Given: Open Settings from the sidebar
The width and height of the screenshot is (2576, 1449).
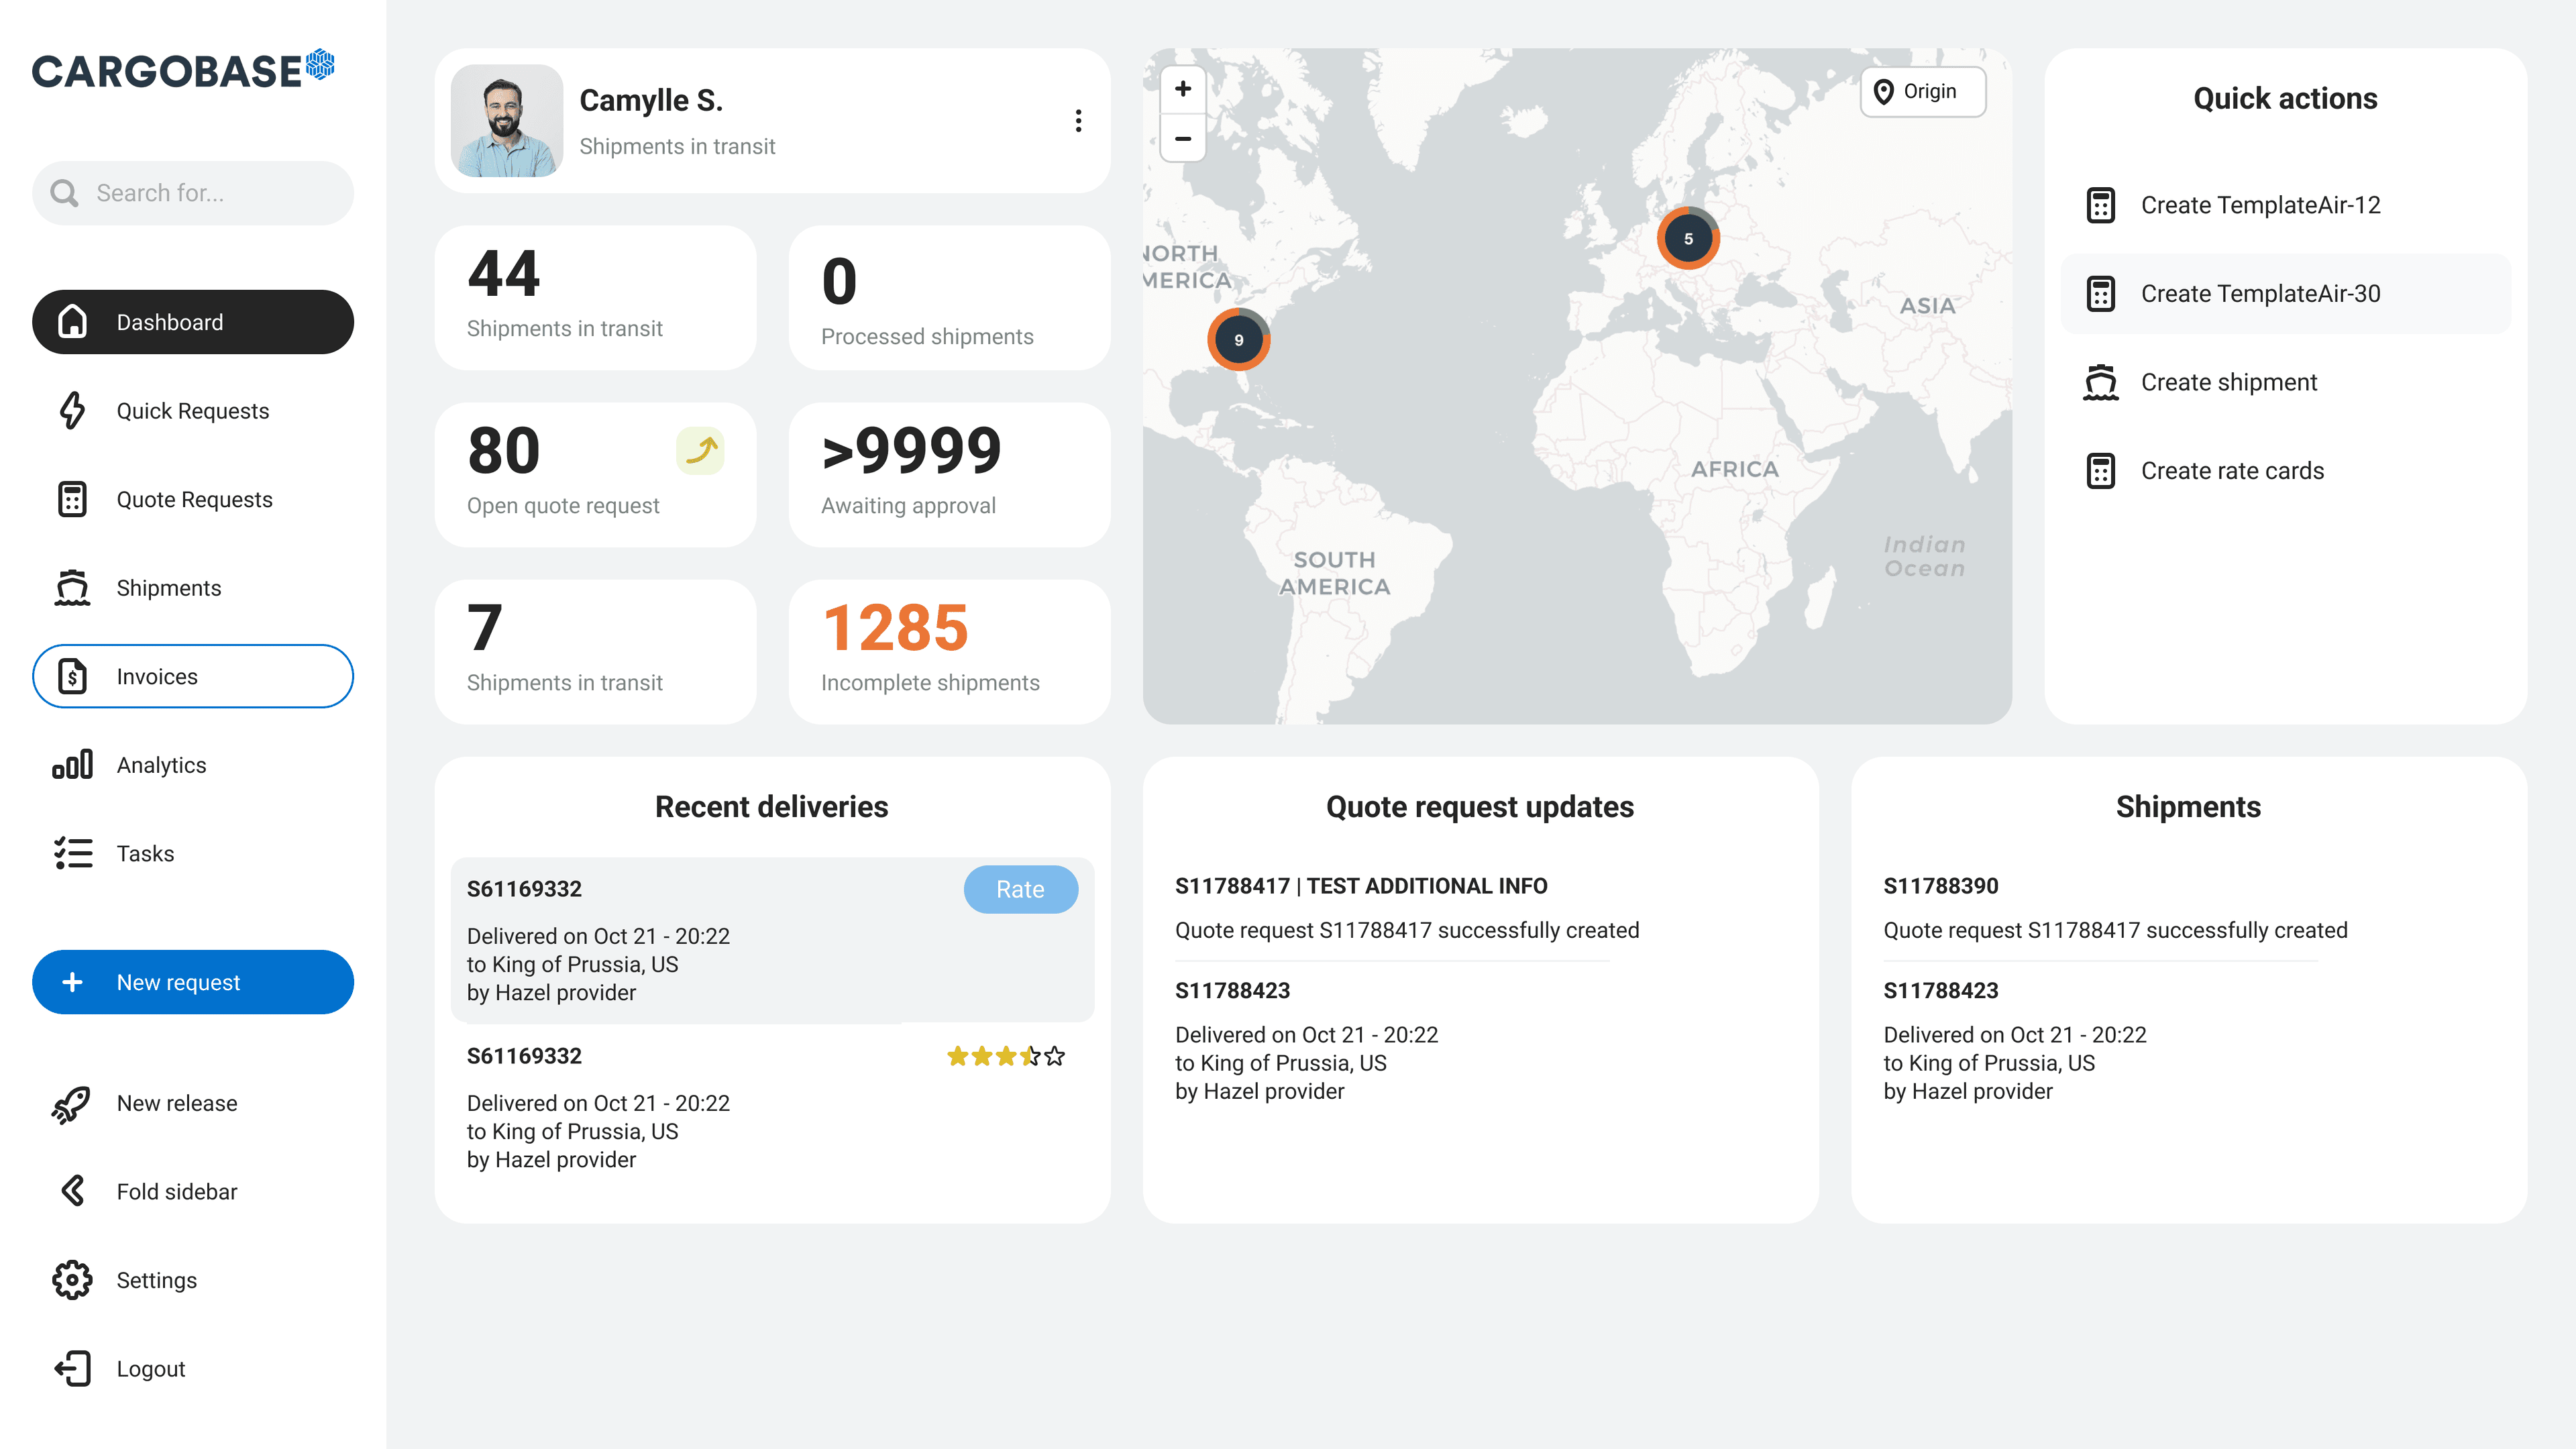Looking at the screenshot, I should (156, 1280).
